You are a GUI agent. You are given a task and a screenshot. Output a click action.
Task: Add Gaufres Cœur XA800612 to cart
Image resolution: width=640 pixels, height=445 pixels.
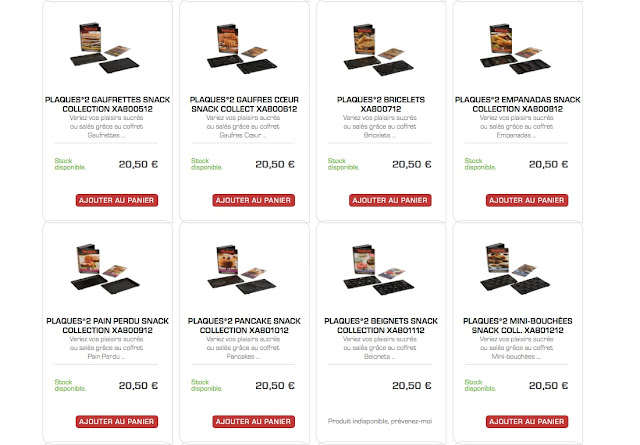(253, 200)
